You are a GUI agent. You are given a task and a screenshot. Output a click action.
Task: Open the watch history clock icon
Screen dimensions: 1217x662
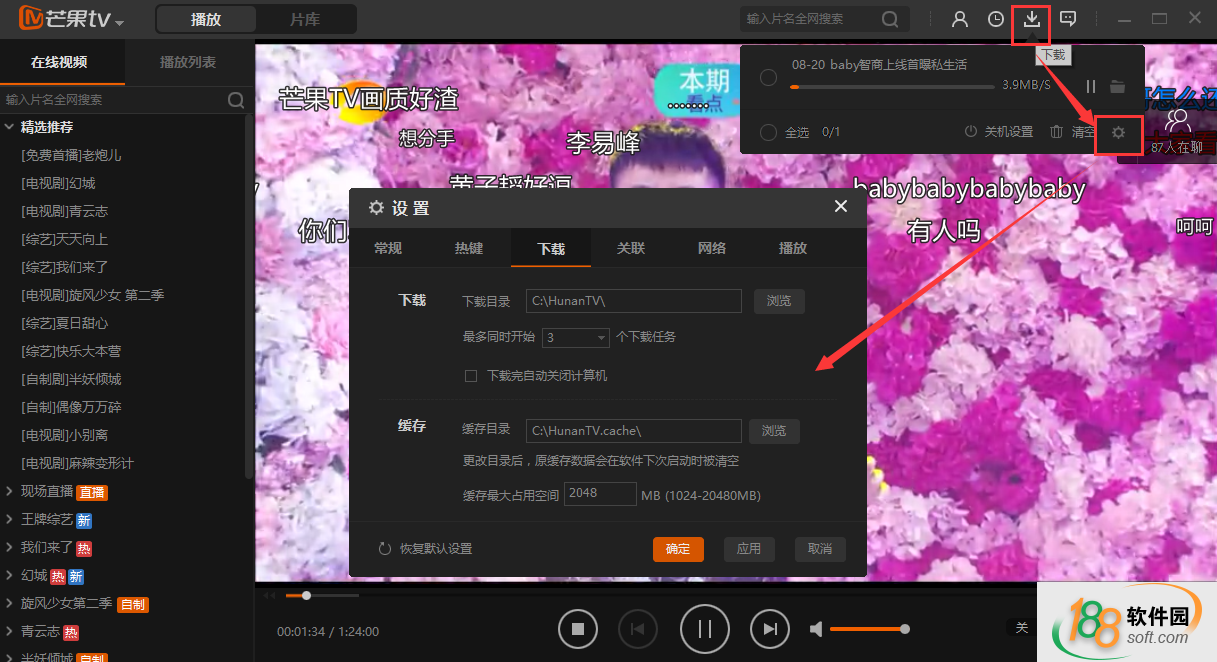click(x=996, y=19)
